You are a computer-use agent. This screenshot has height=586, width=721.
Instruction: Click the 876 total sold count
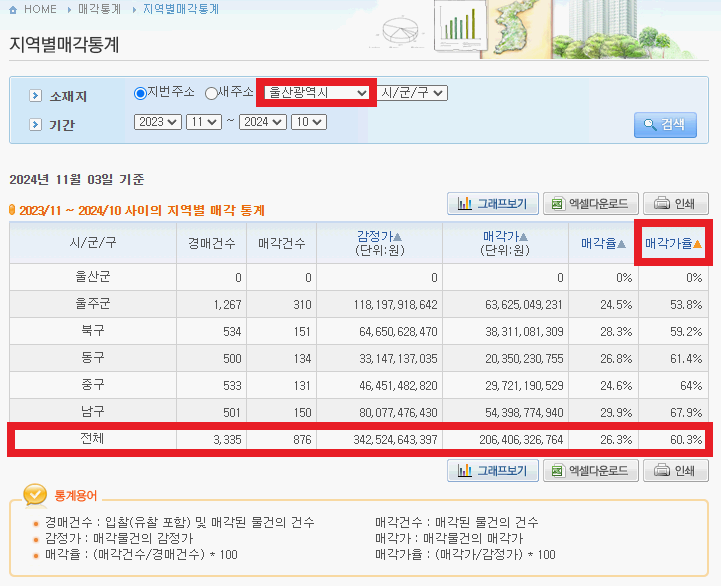[302, 440]
